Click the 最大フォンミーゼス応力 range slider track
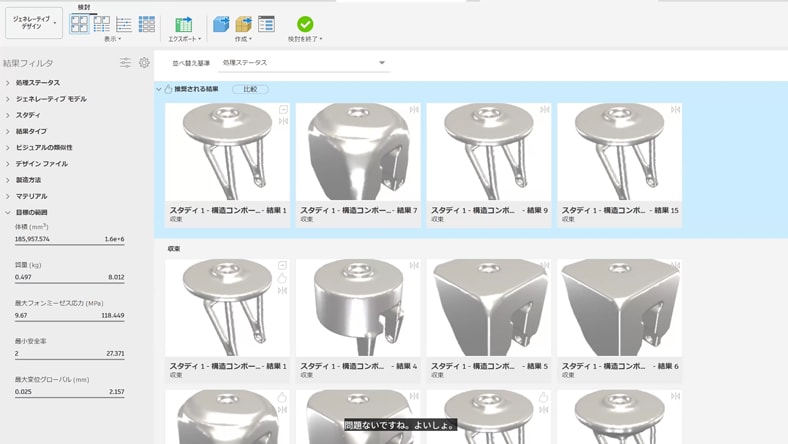The height and width of the screenshot is (444, 788). coord(69,321)
